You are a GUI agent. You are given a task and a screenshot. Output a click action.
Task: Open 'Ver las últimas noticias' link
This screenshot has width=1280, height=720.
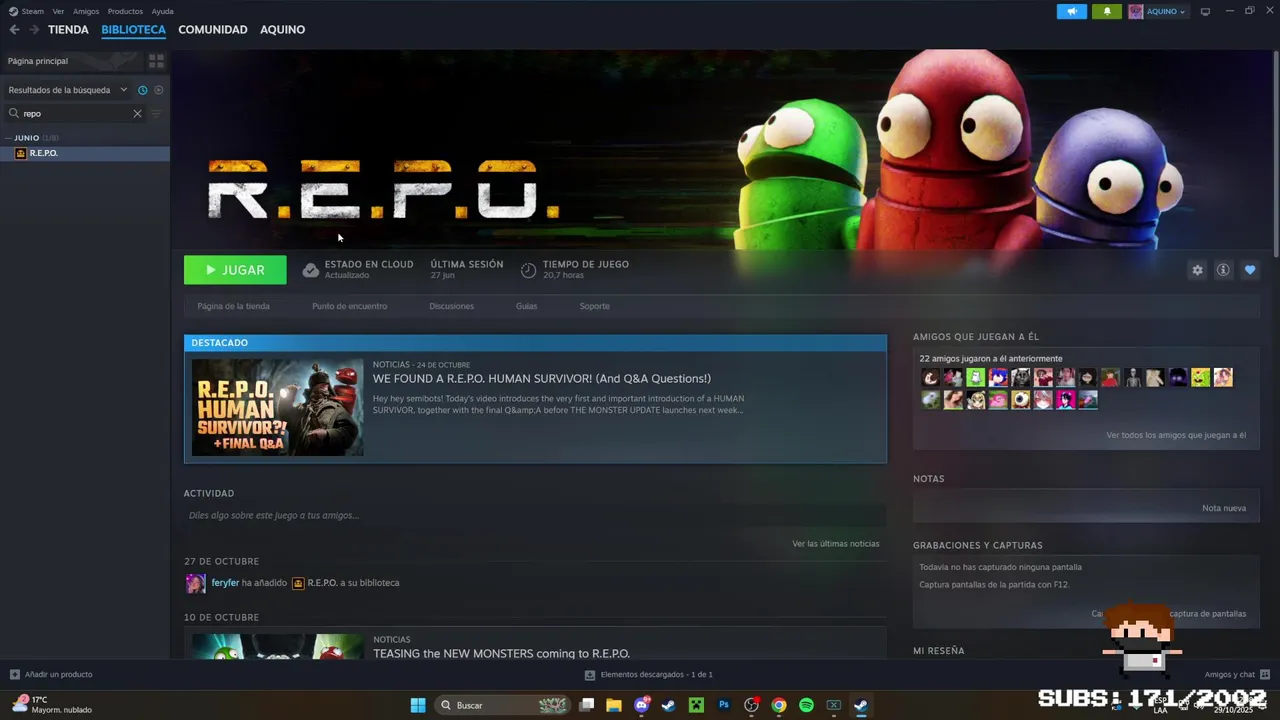[836, 544]
